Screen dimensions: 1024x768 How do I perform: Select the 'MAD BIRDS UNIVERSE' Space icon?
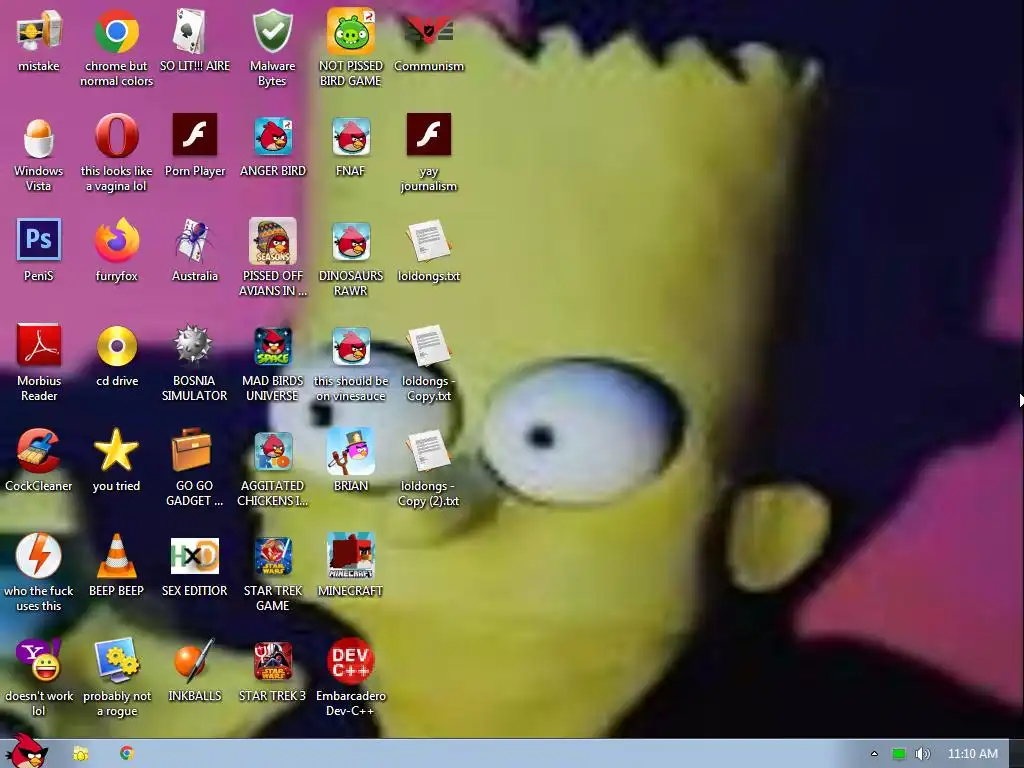coord(272,346)
